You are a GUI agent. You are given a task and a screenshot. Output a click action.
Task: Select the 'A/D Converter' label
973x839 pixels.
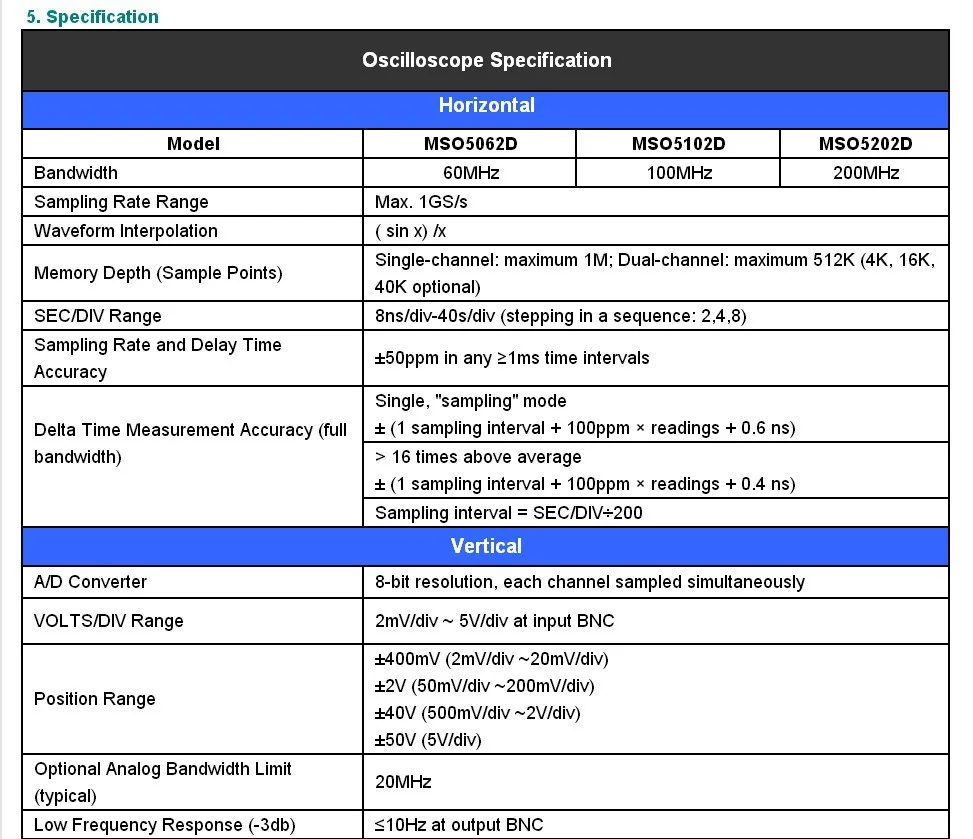tap(90, 582)
